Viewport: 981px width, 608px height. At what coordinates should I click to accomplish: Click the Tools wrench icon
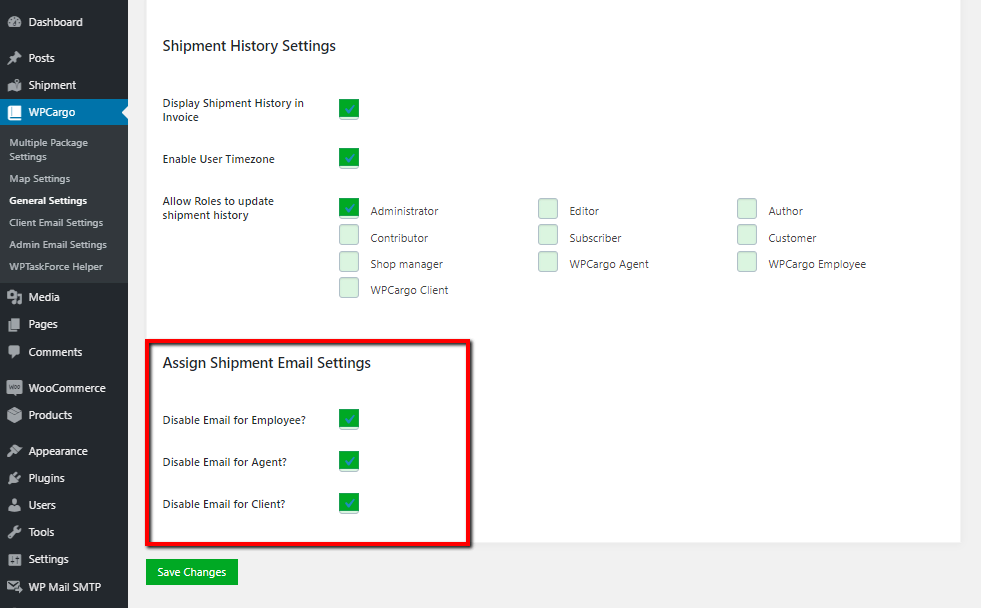click(x=14, y=532)
